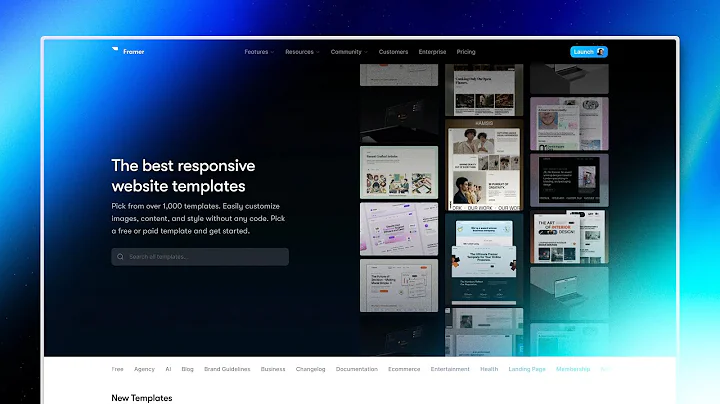Click the user avatar in Launch button
This screenshot has width=720, height=404.
click(x=600, y=52)
